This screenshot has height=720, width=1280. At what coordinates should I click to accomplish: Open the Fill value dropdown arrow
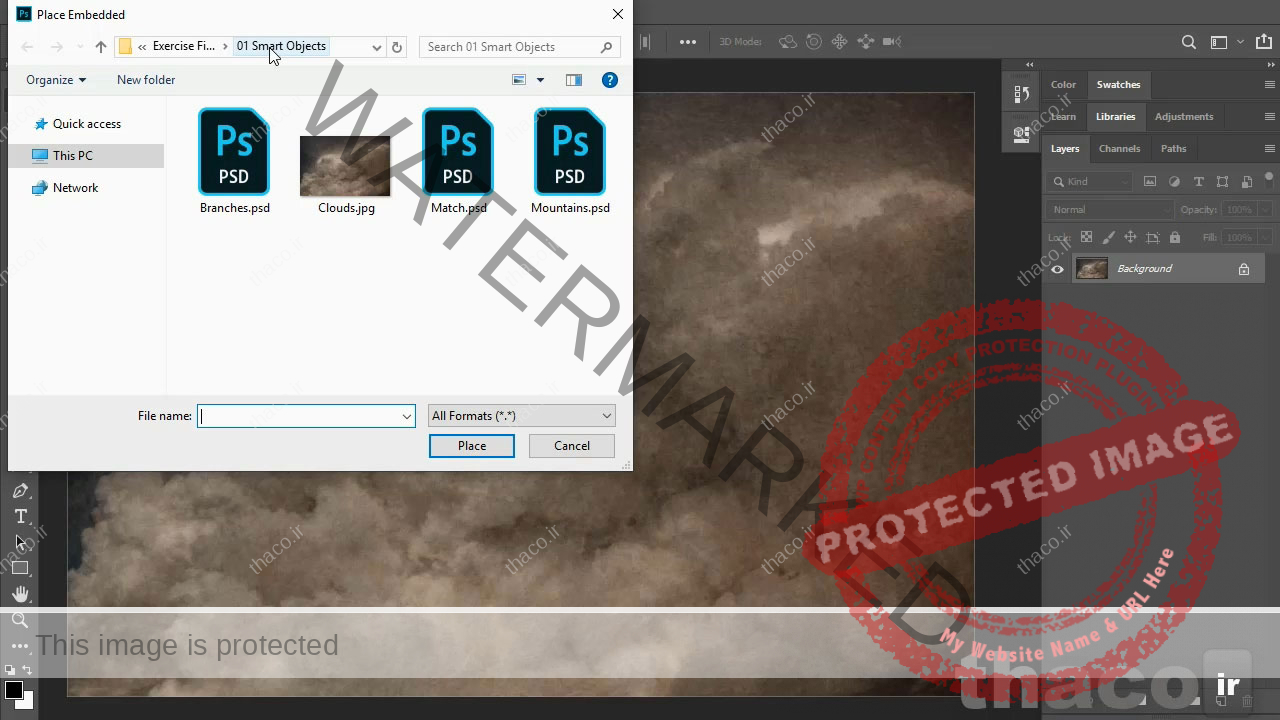point(1265,237)
